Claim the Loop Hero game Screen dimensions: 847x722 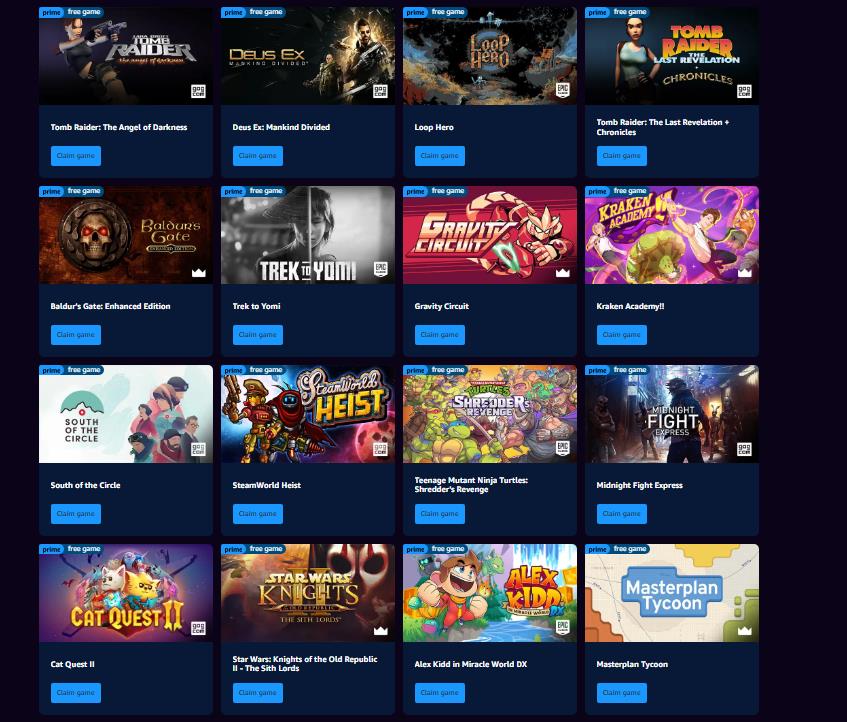coord(440,156)
